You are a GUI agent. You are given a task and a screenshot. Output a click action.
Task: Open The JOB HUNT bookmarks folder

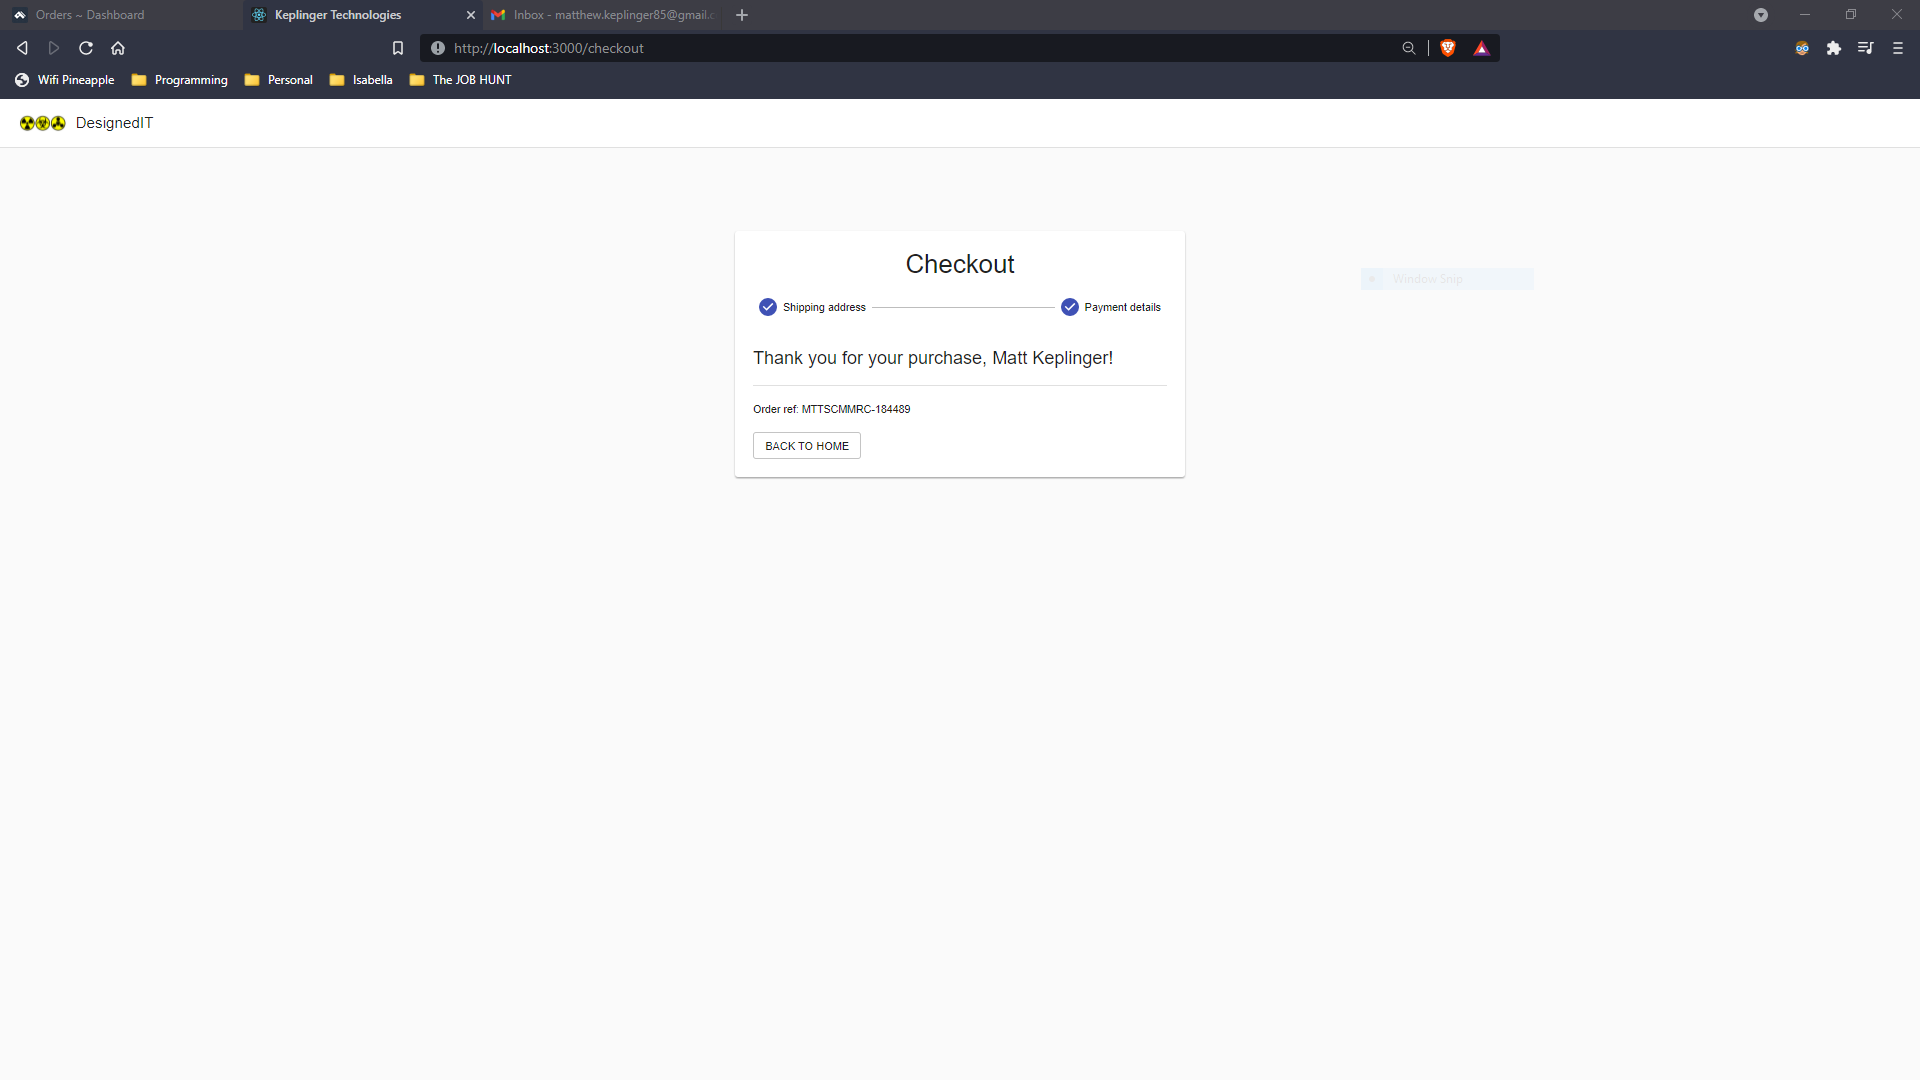point(461,80)
